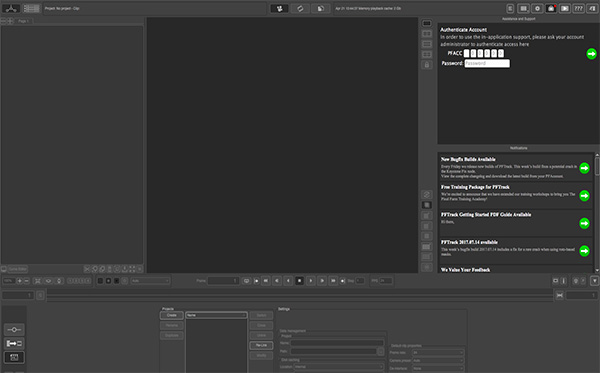Open the notifications icon with red dot
This screenshot has height=373, width=600.
[x=551, y=8]
